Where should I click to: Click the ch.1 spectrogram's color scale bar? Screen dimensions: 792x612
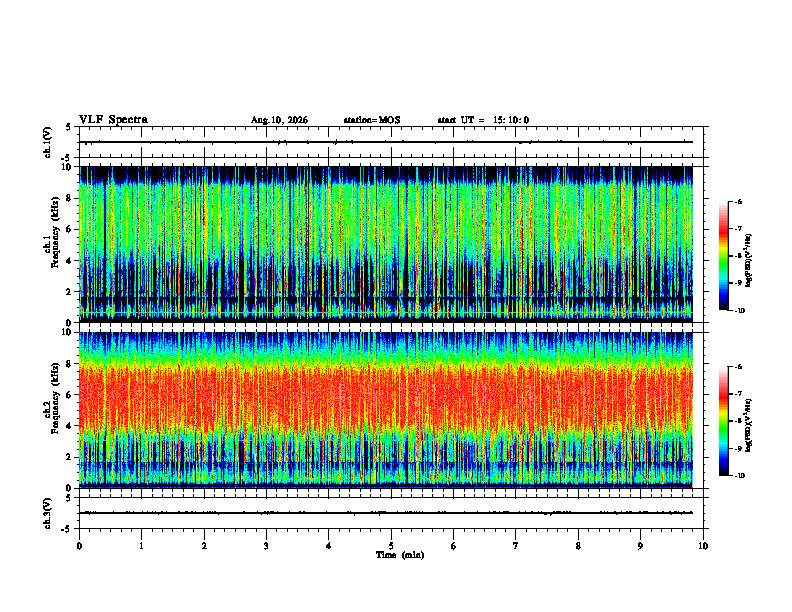[x=723, y=256]
